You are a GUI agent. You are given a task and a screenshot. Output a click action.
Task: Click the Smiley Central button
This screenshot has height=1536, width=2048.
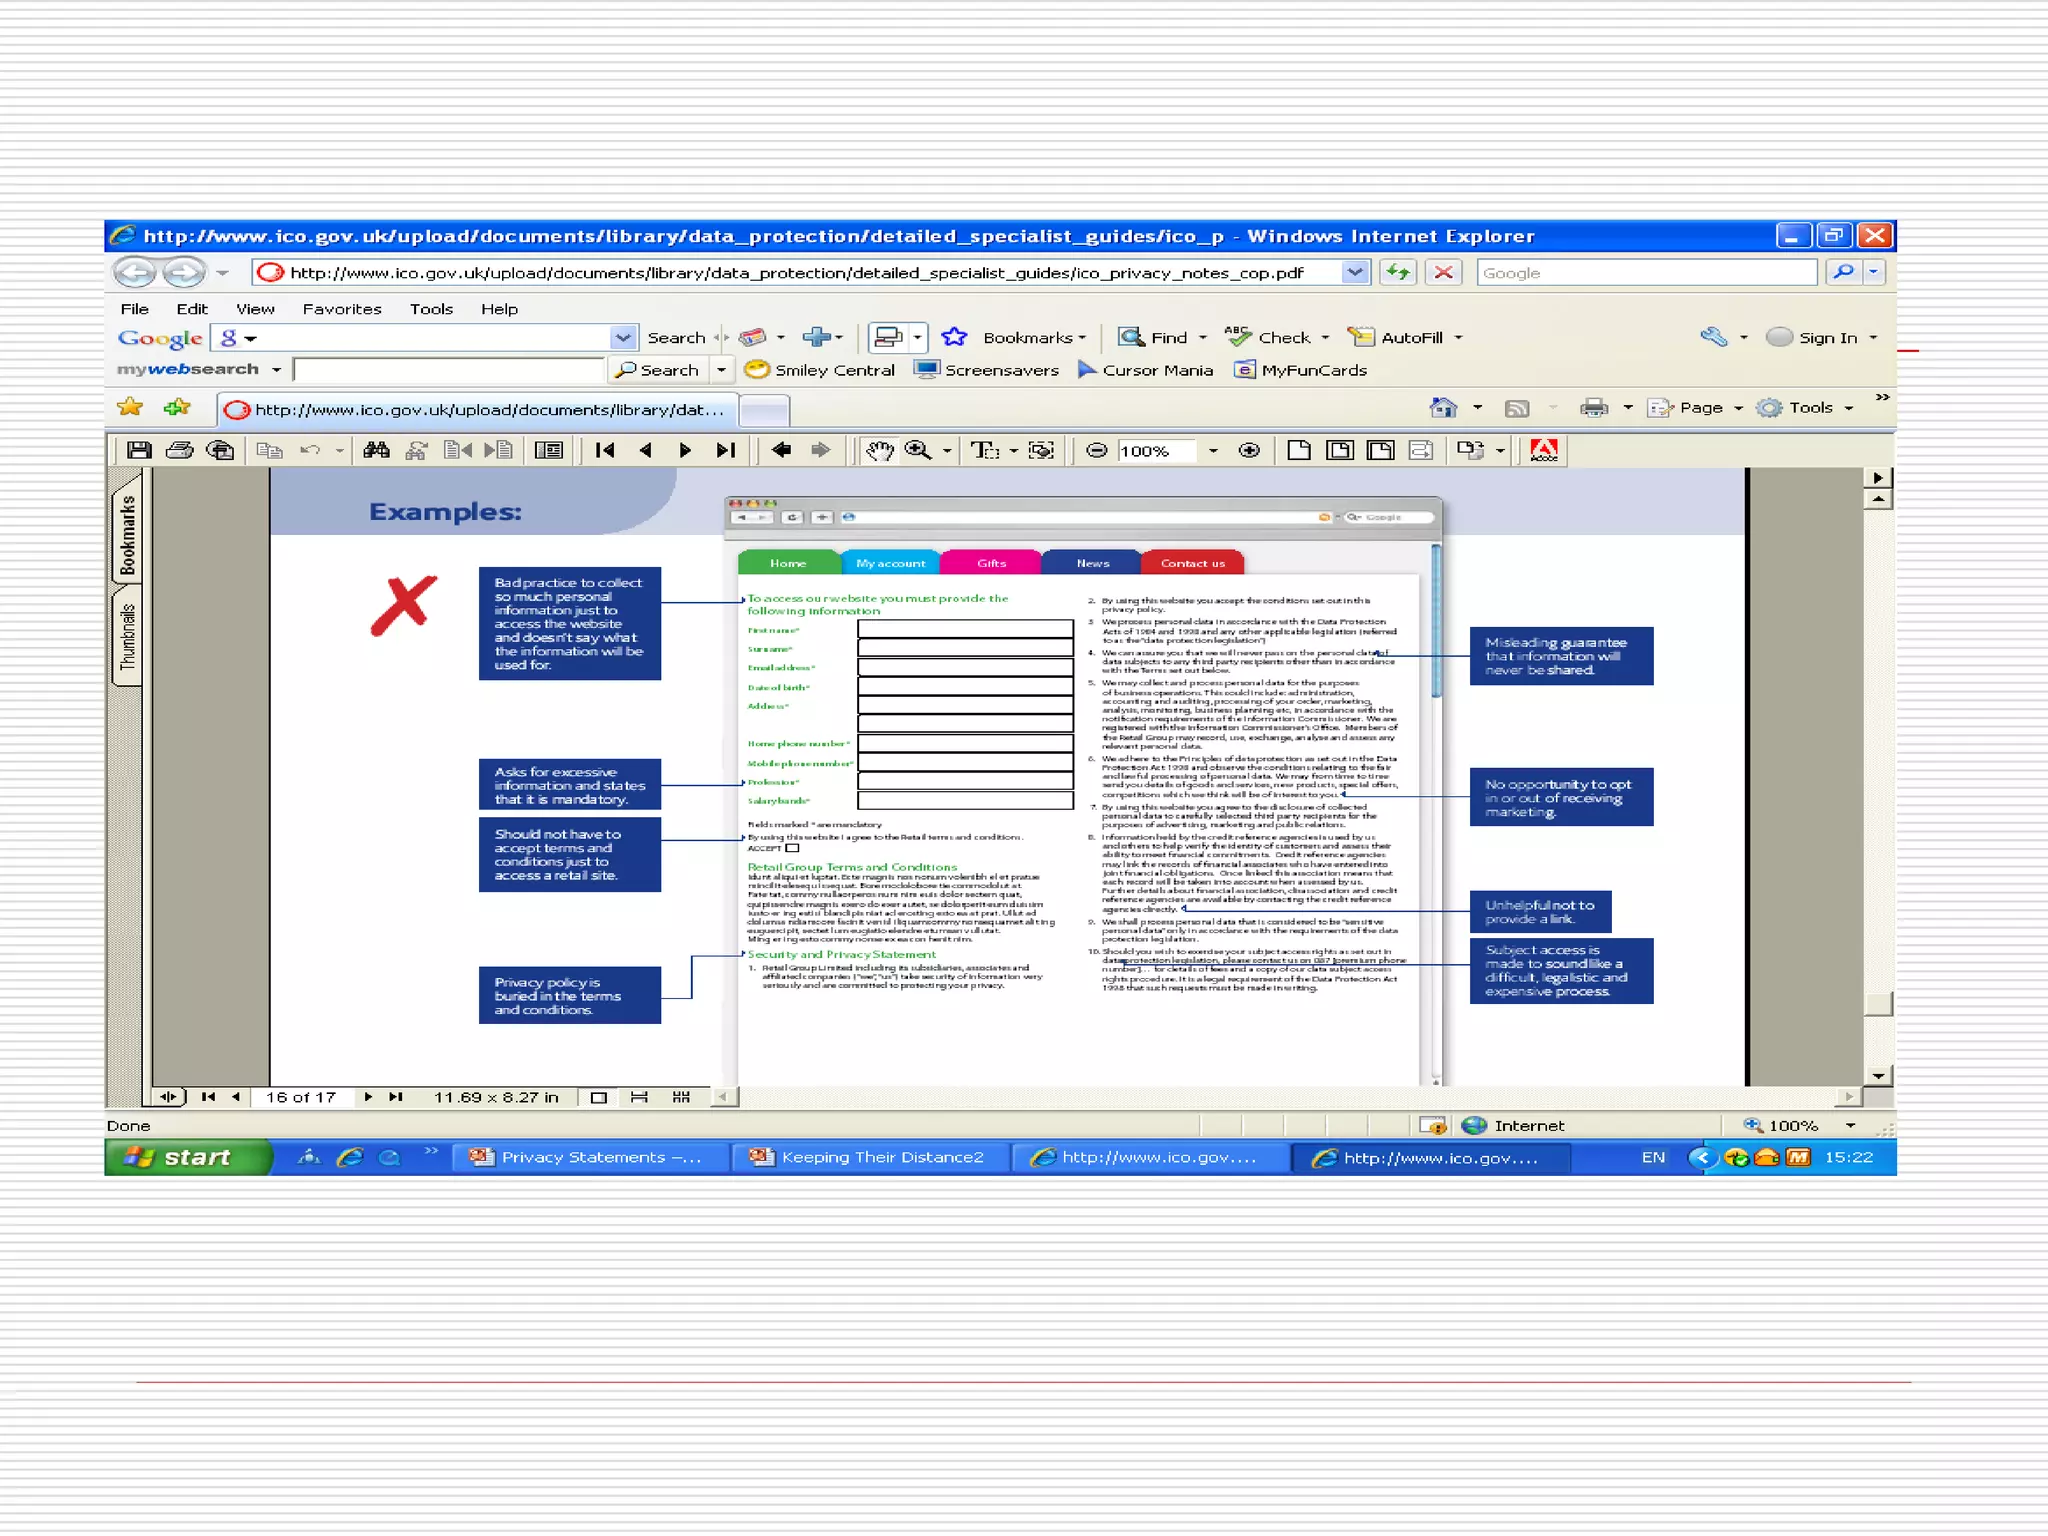tap(820, 370)
